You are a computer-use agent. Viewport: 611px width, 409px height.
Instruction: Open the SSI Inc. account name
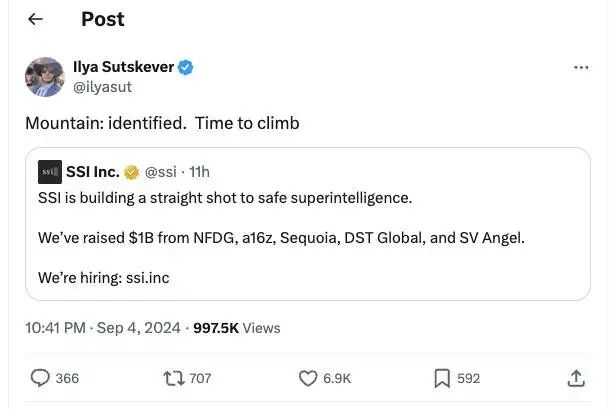[93, 171]
